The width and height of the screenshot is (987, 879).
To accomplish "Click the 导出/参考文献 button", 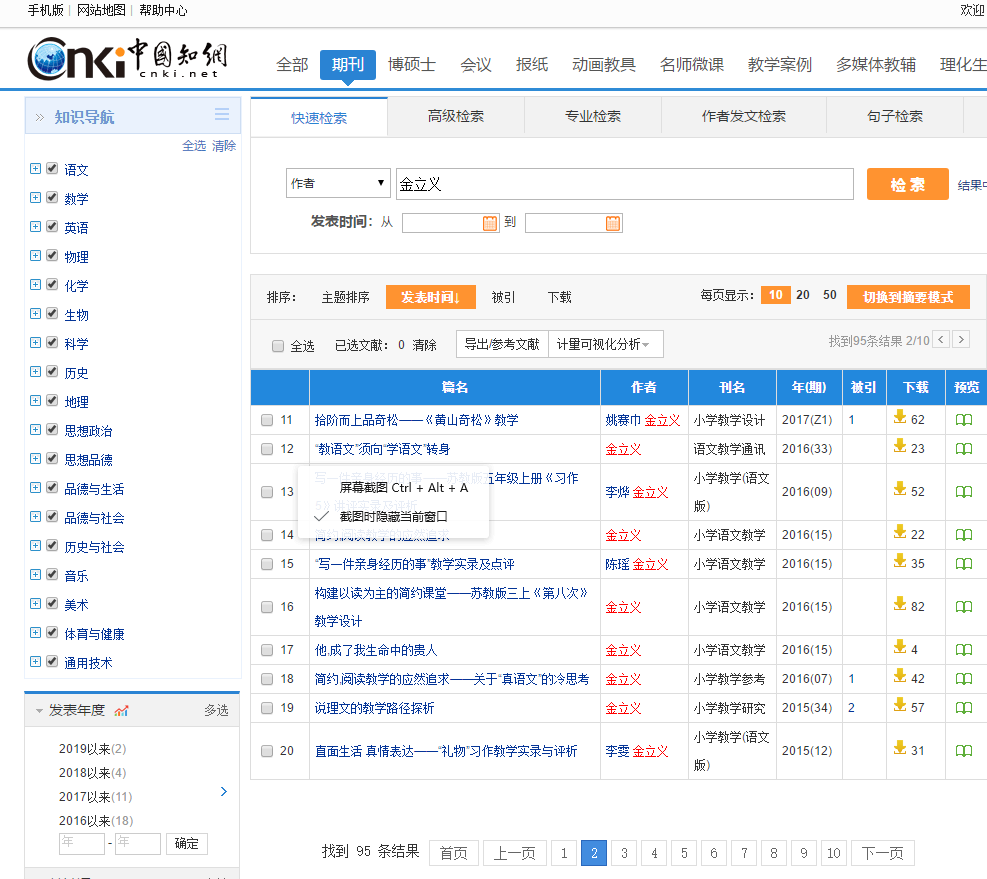I will (502, 344).
